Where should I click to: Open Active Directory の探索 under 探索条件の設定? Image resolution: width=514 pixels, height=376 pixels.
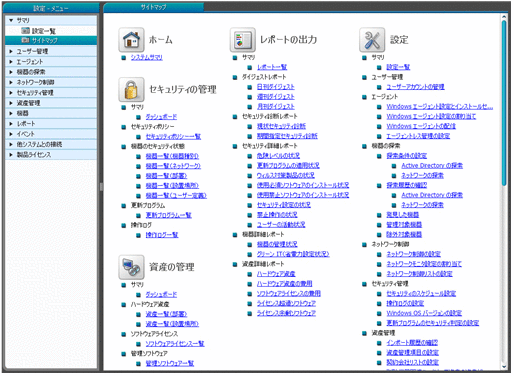click(x=432, y=166)
